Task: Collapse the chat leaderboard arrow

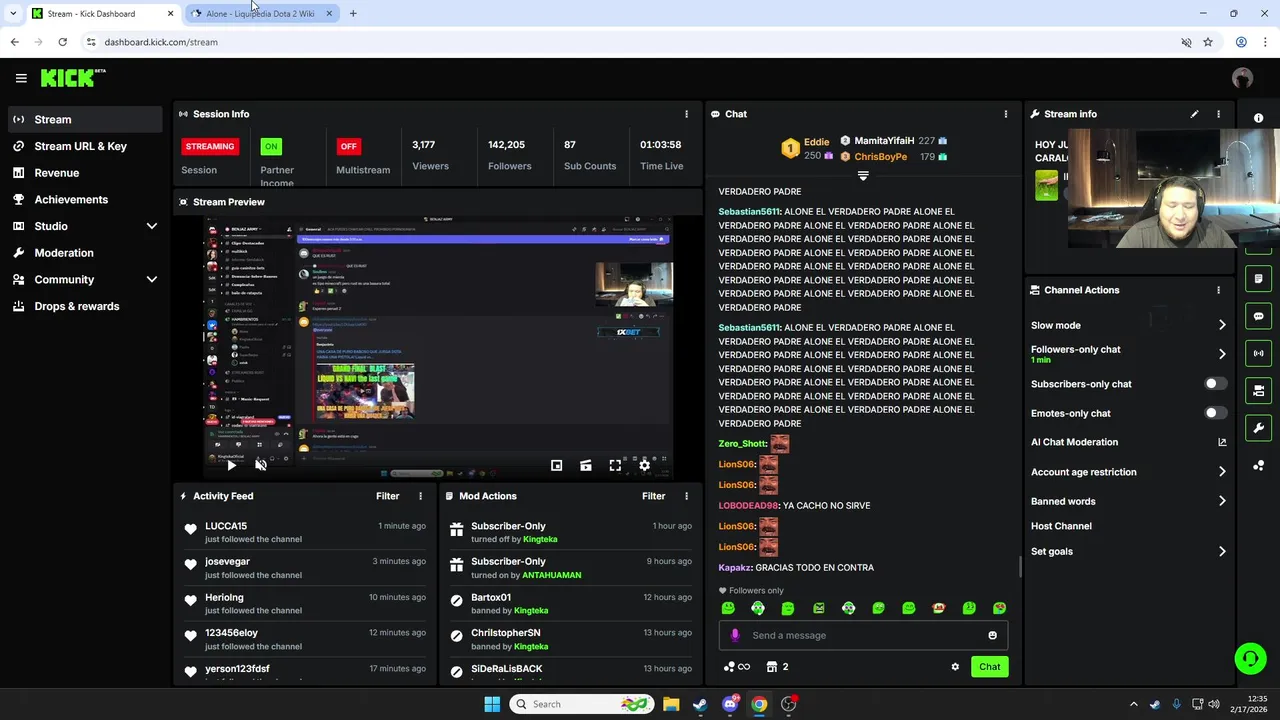Action: point(863,176)
